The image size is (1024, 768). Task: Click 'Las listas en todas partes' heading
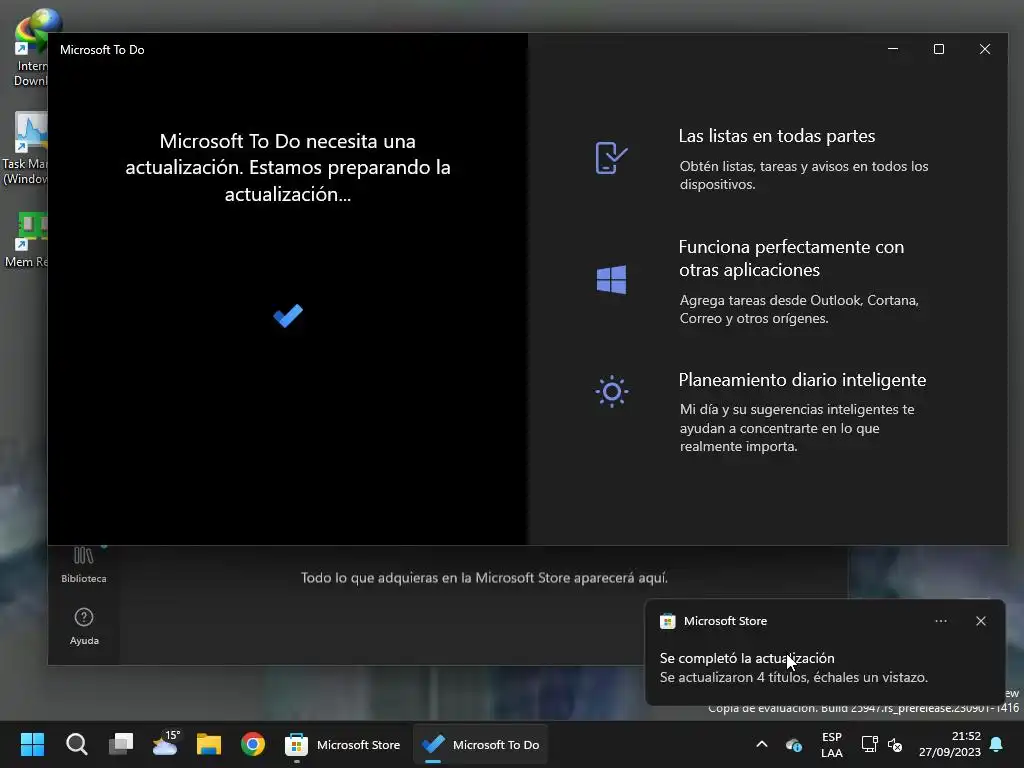point(776,136)
